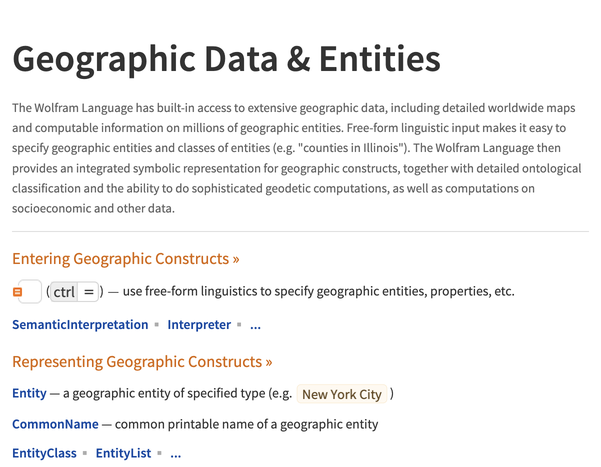
Task: Click the equals key symbol
Action: [x=88, y=292]
